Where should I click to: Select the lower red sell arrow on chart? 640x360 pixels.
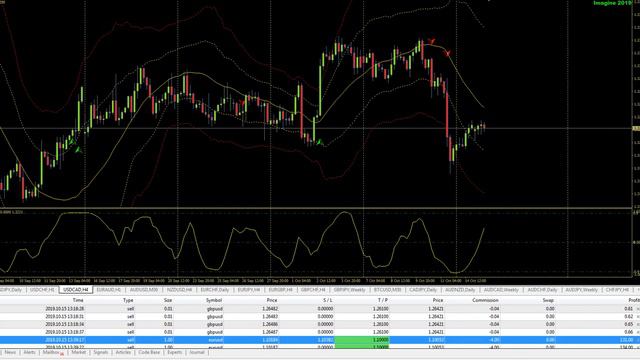click(x=447, y=53)
